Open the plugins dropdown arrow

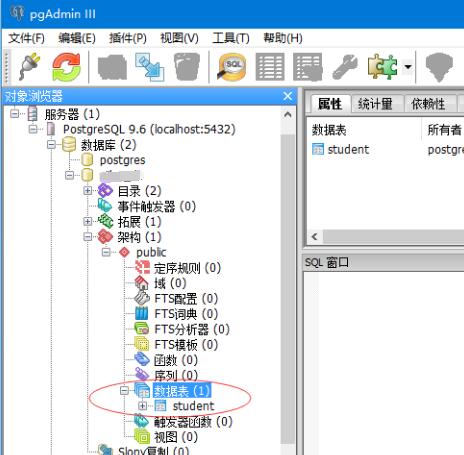click(408, 67)
